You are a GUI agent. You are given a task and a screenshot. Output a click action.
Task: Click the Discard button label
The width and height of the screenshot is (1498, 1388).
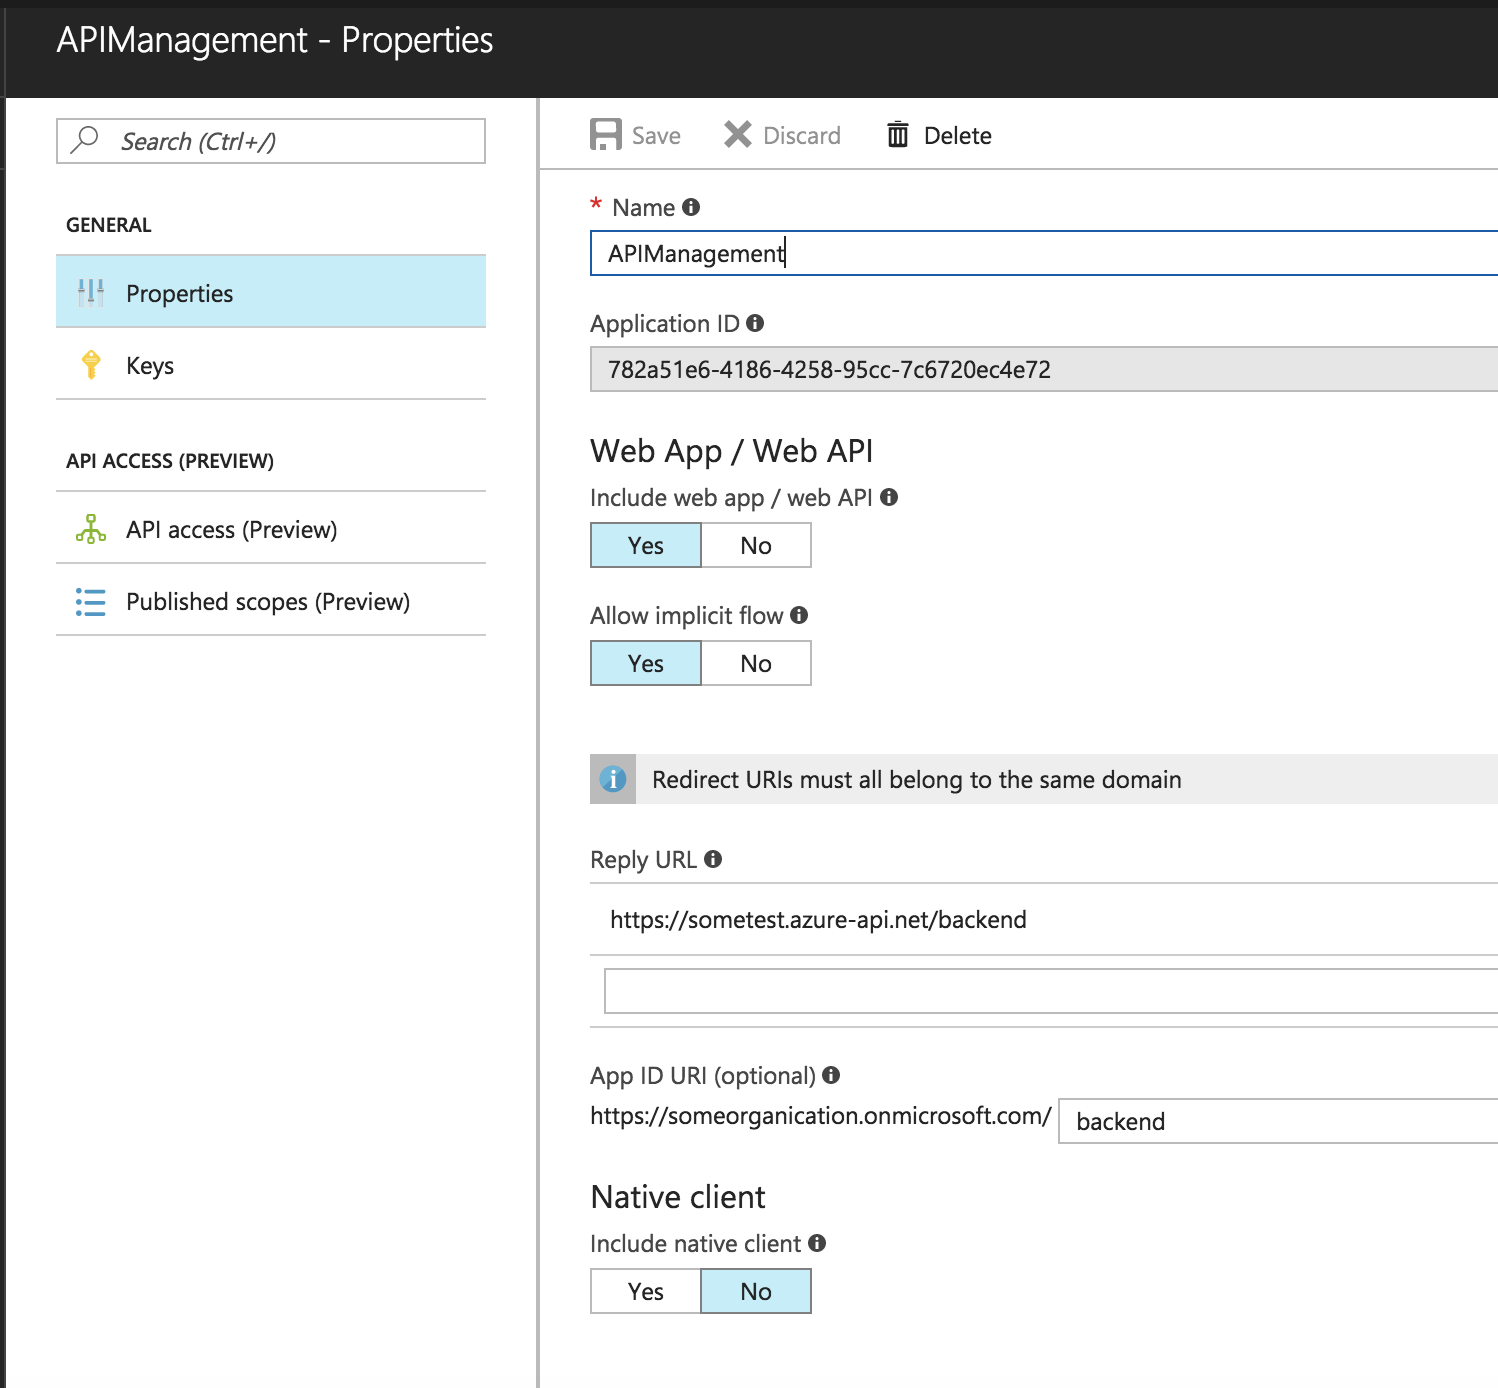click(802, 136)
